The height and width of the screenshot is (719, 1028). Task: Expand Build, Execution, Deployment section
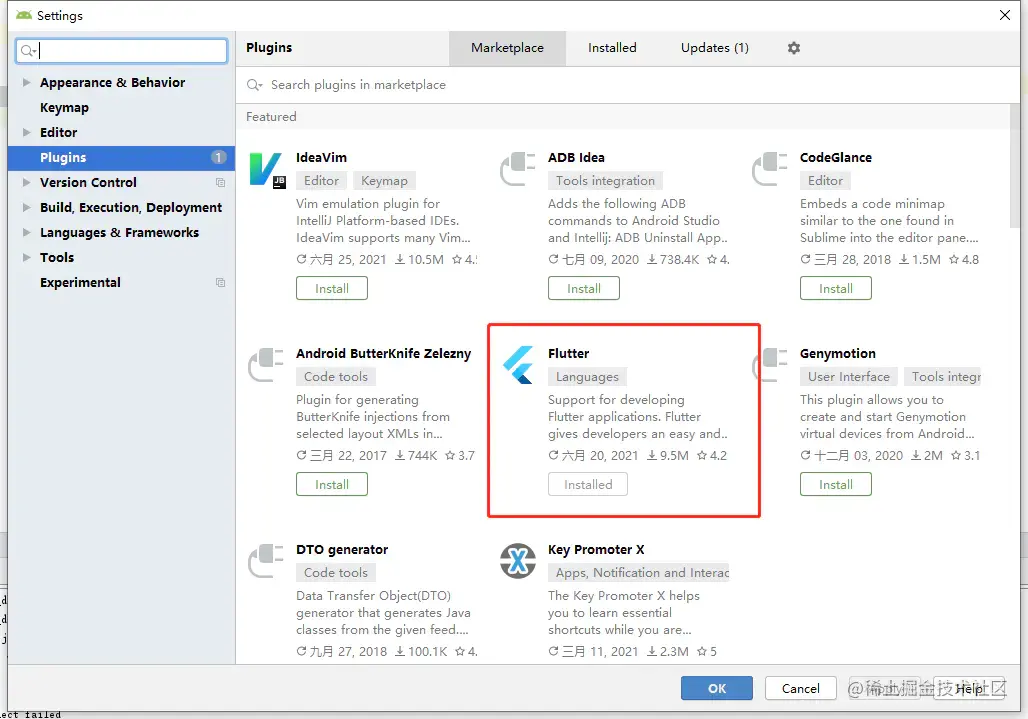[27, 207]
